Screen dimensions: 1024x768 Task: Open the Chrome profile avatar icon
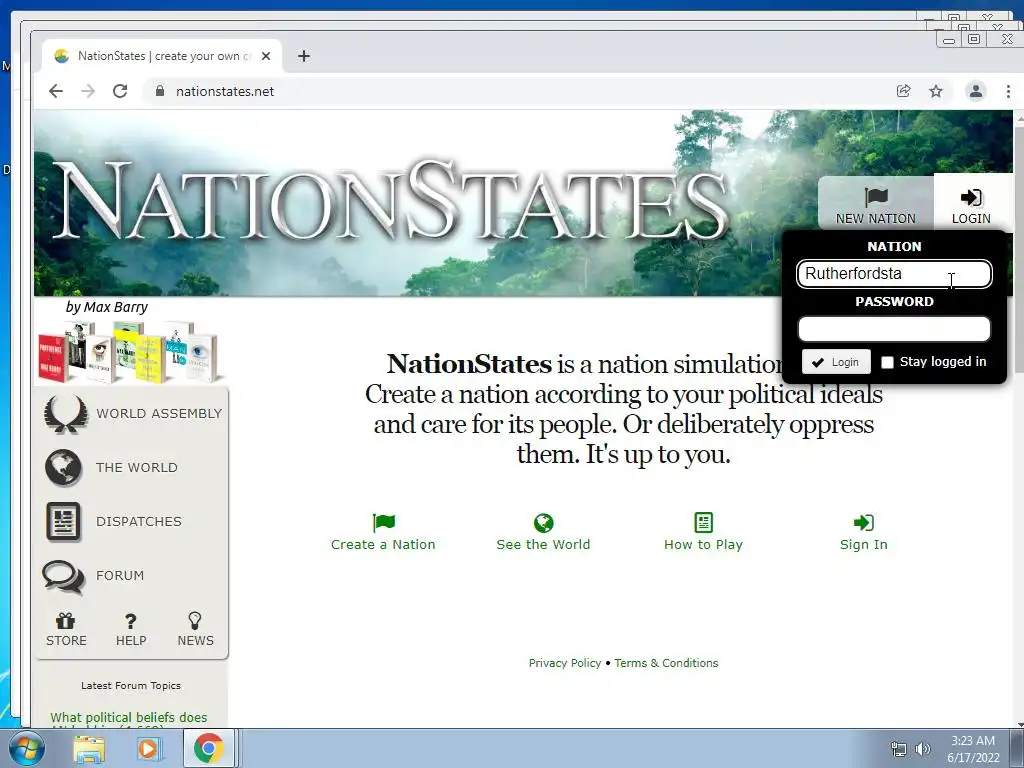976,91
